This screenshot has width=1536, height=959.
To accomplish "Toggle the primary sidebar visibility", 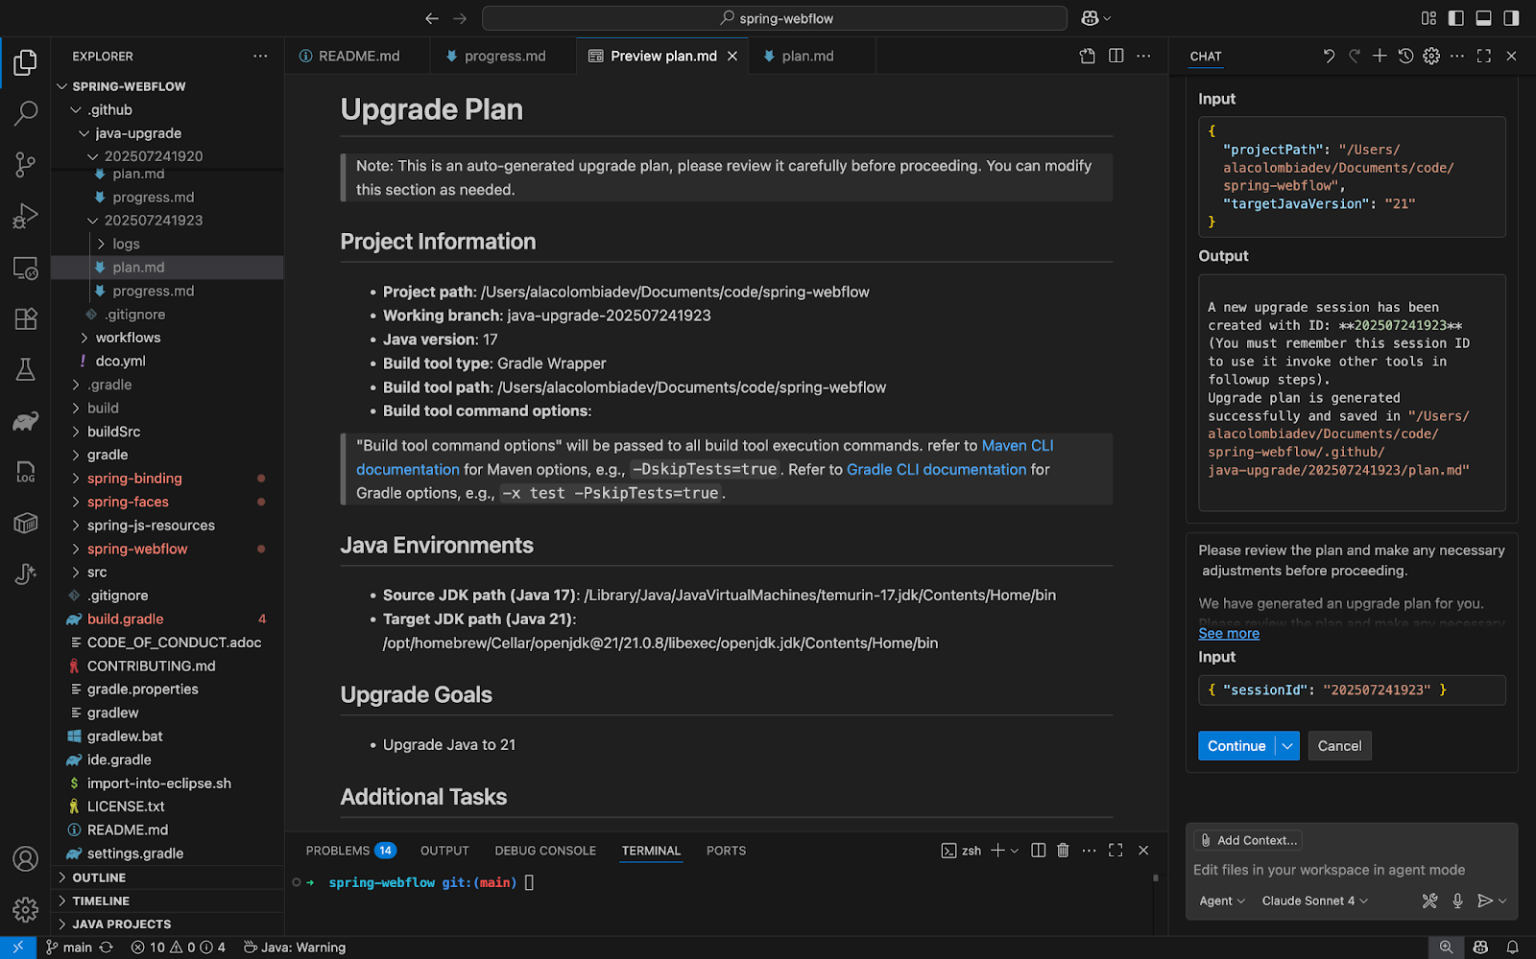I will click(x=1456, y=17).
